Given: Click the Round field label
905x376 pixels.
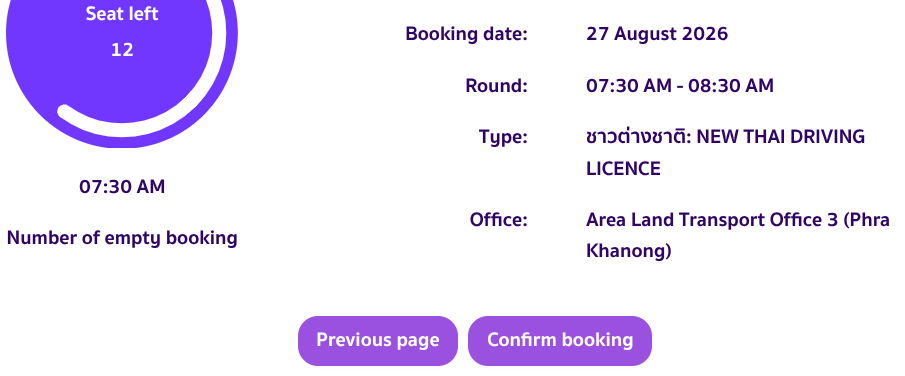Looking at the screenshot, I should 496,86.
